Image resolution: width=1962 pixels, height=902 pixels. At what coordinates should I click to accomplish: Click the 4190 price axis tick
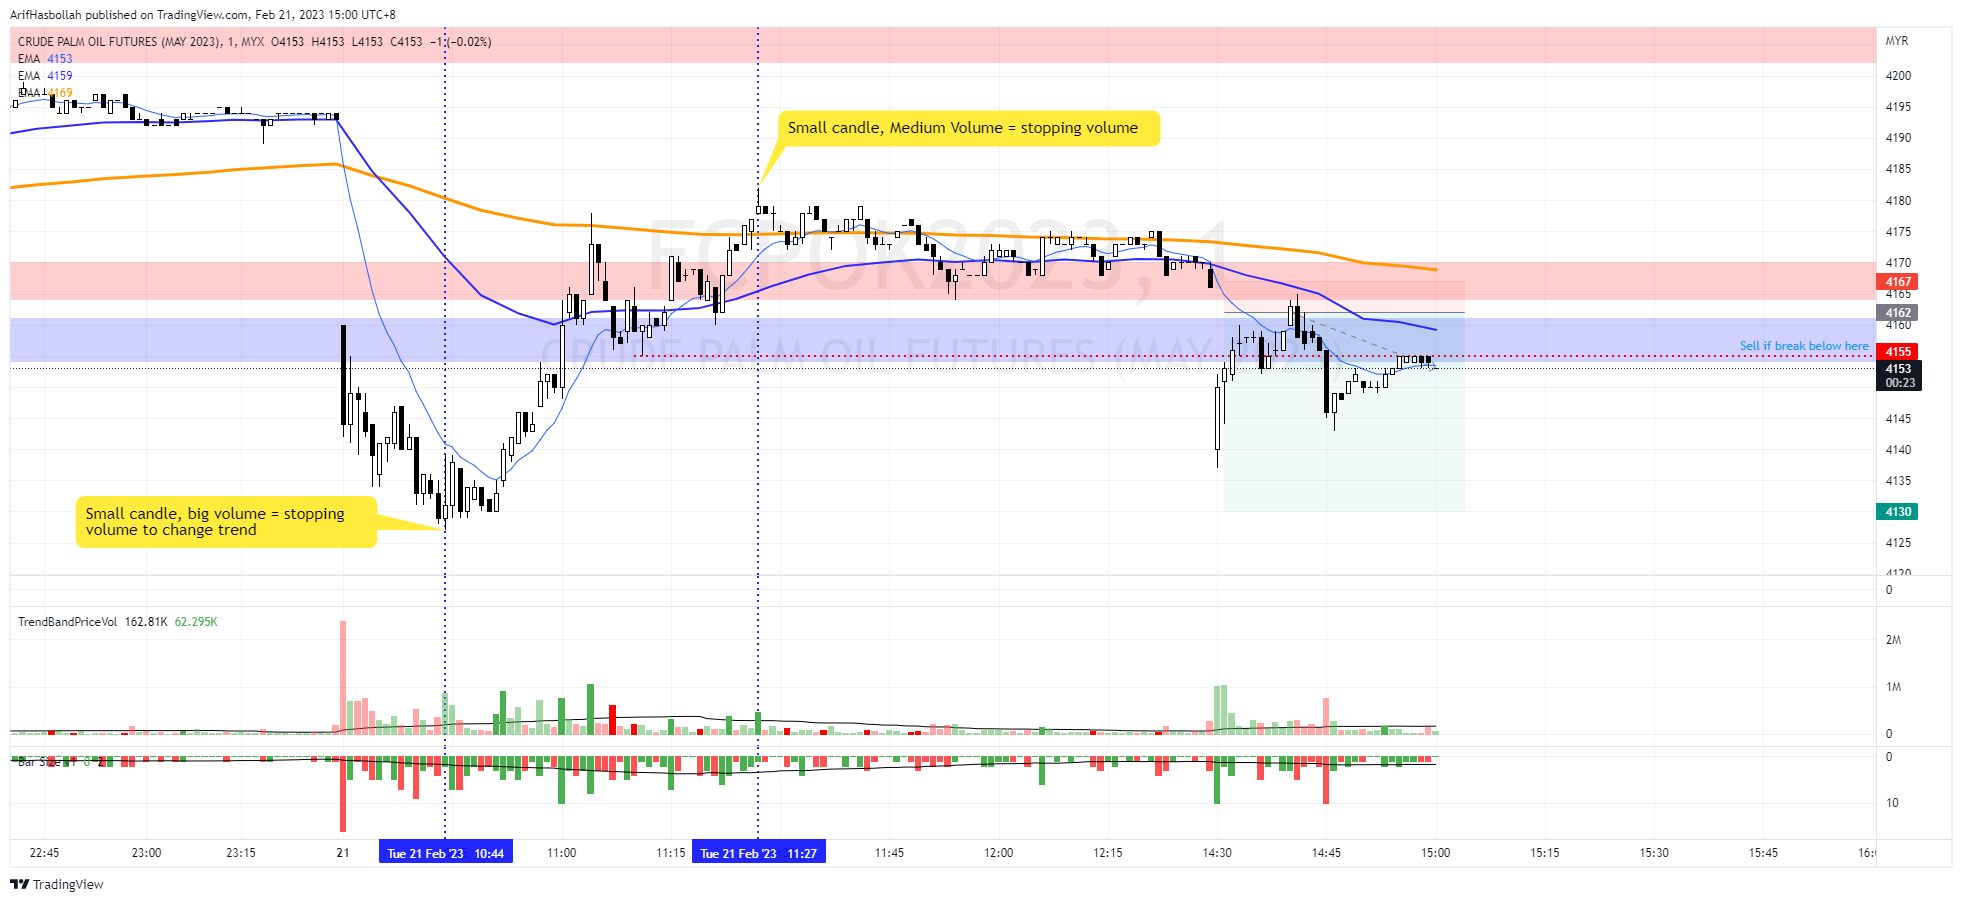1898,138
